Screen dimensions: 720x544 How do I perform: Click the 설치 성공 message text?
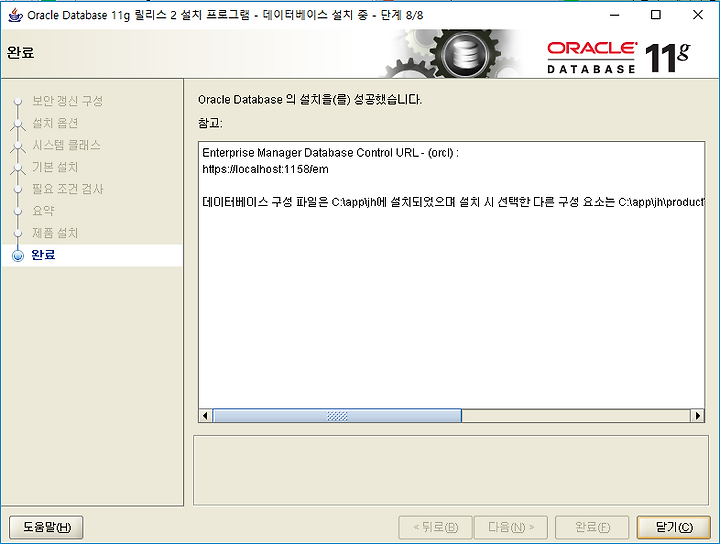[310, 100]
